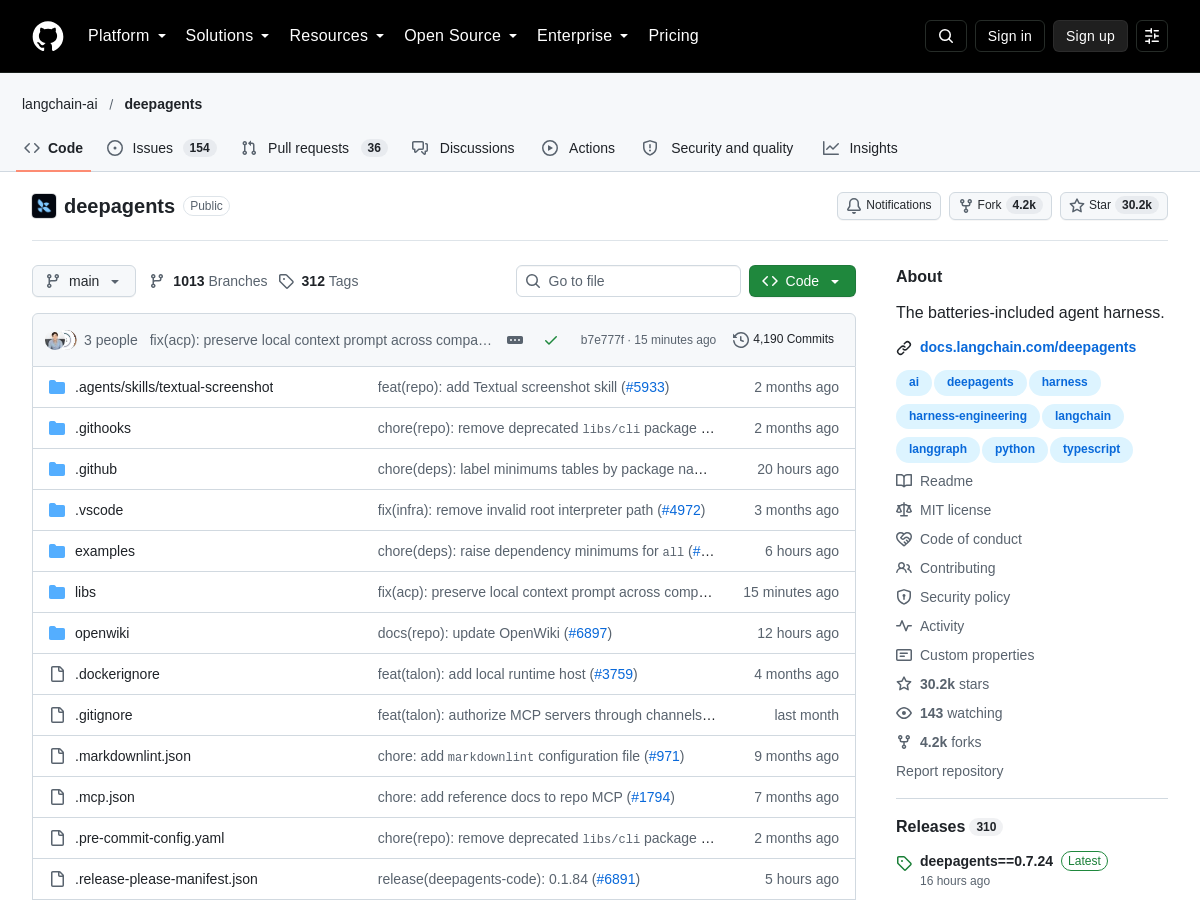This screenshot has width=1200, height=900.
Task: Open pull request #5933 link
Action: 645,387
